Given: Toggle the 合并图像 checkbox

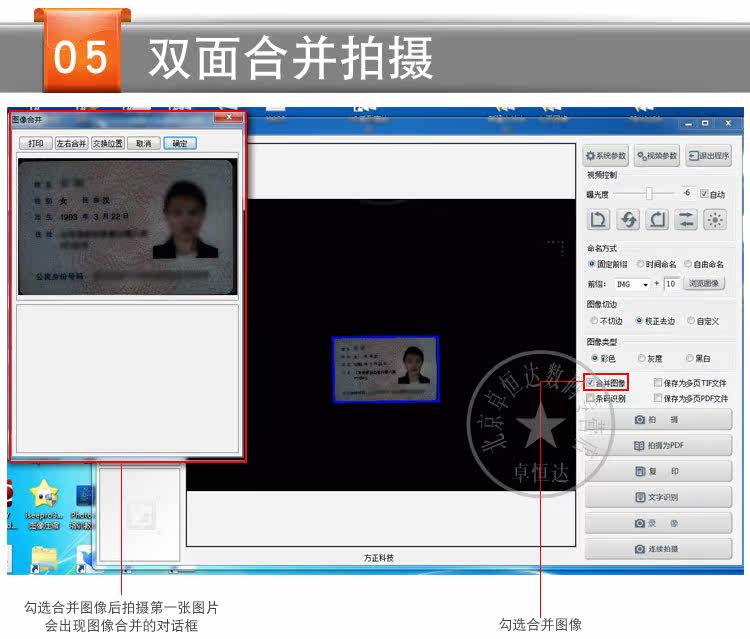Looking at the screenshot, I should click(x=591, y=383).
